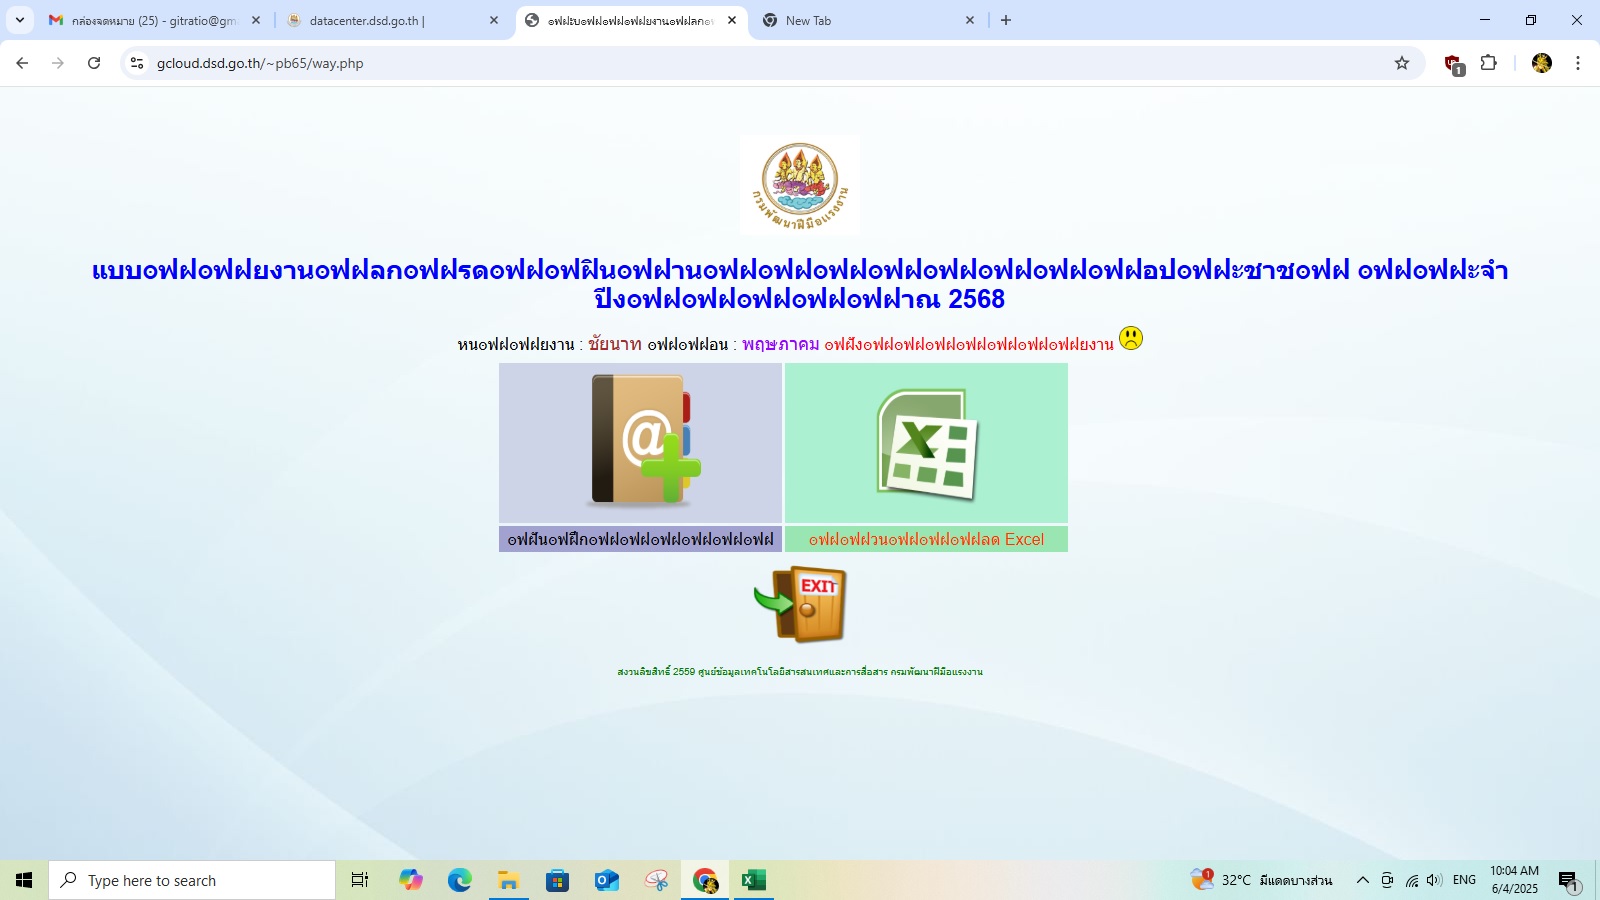The image size is (1600, 900).
Task: Click the Windows taskbar search box
Action: (x=192, y=880)
